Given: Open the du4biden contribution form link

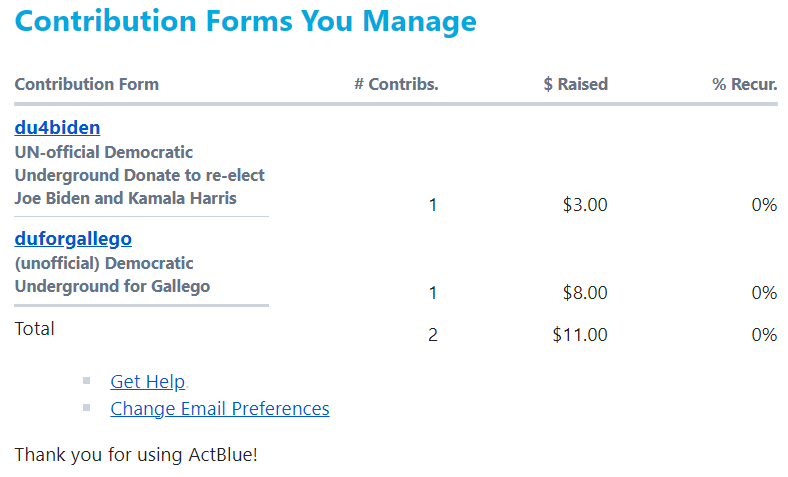Looking at the screenshot, I should (57, 128).
